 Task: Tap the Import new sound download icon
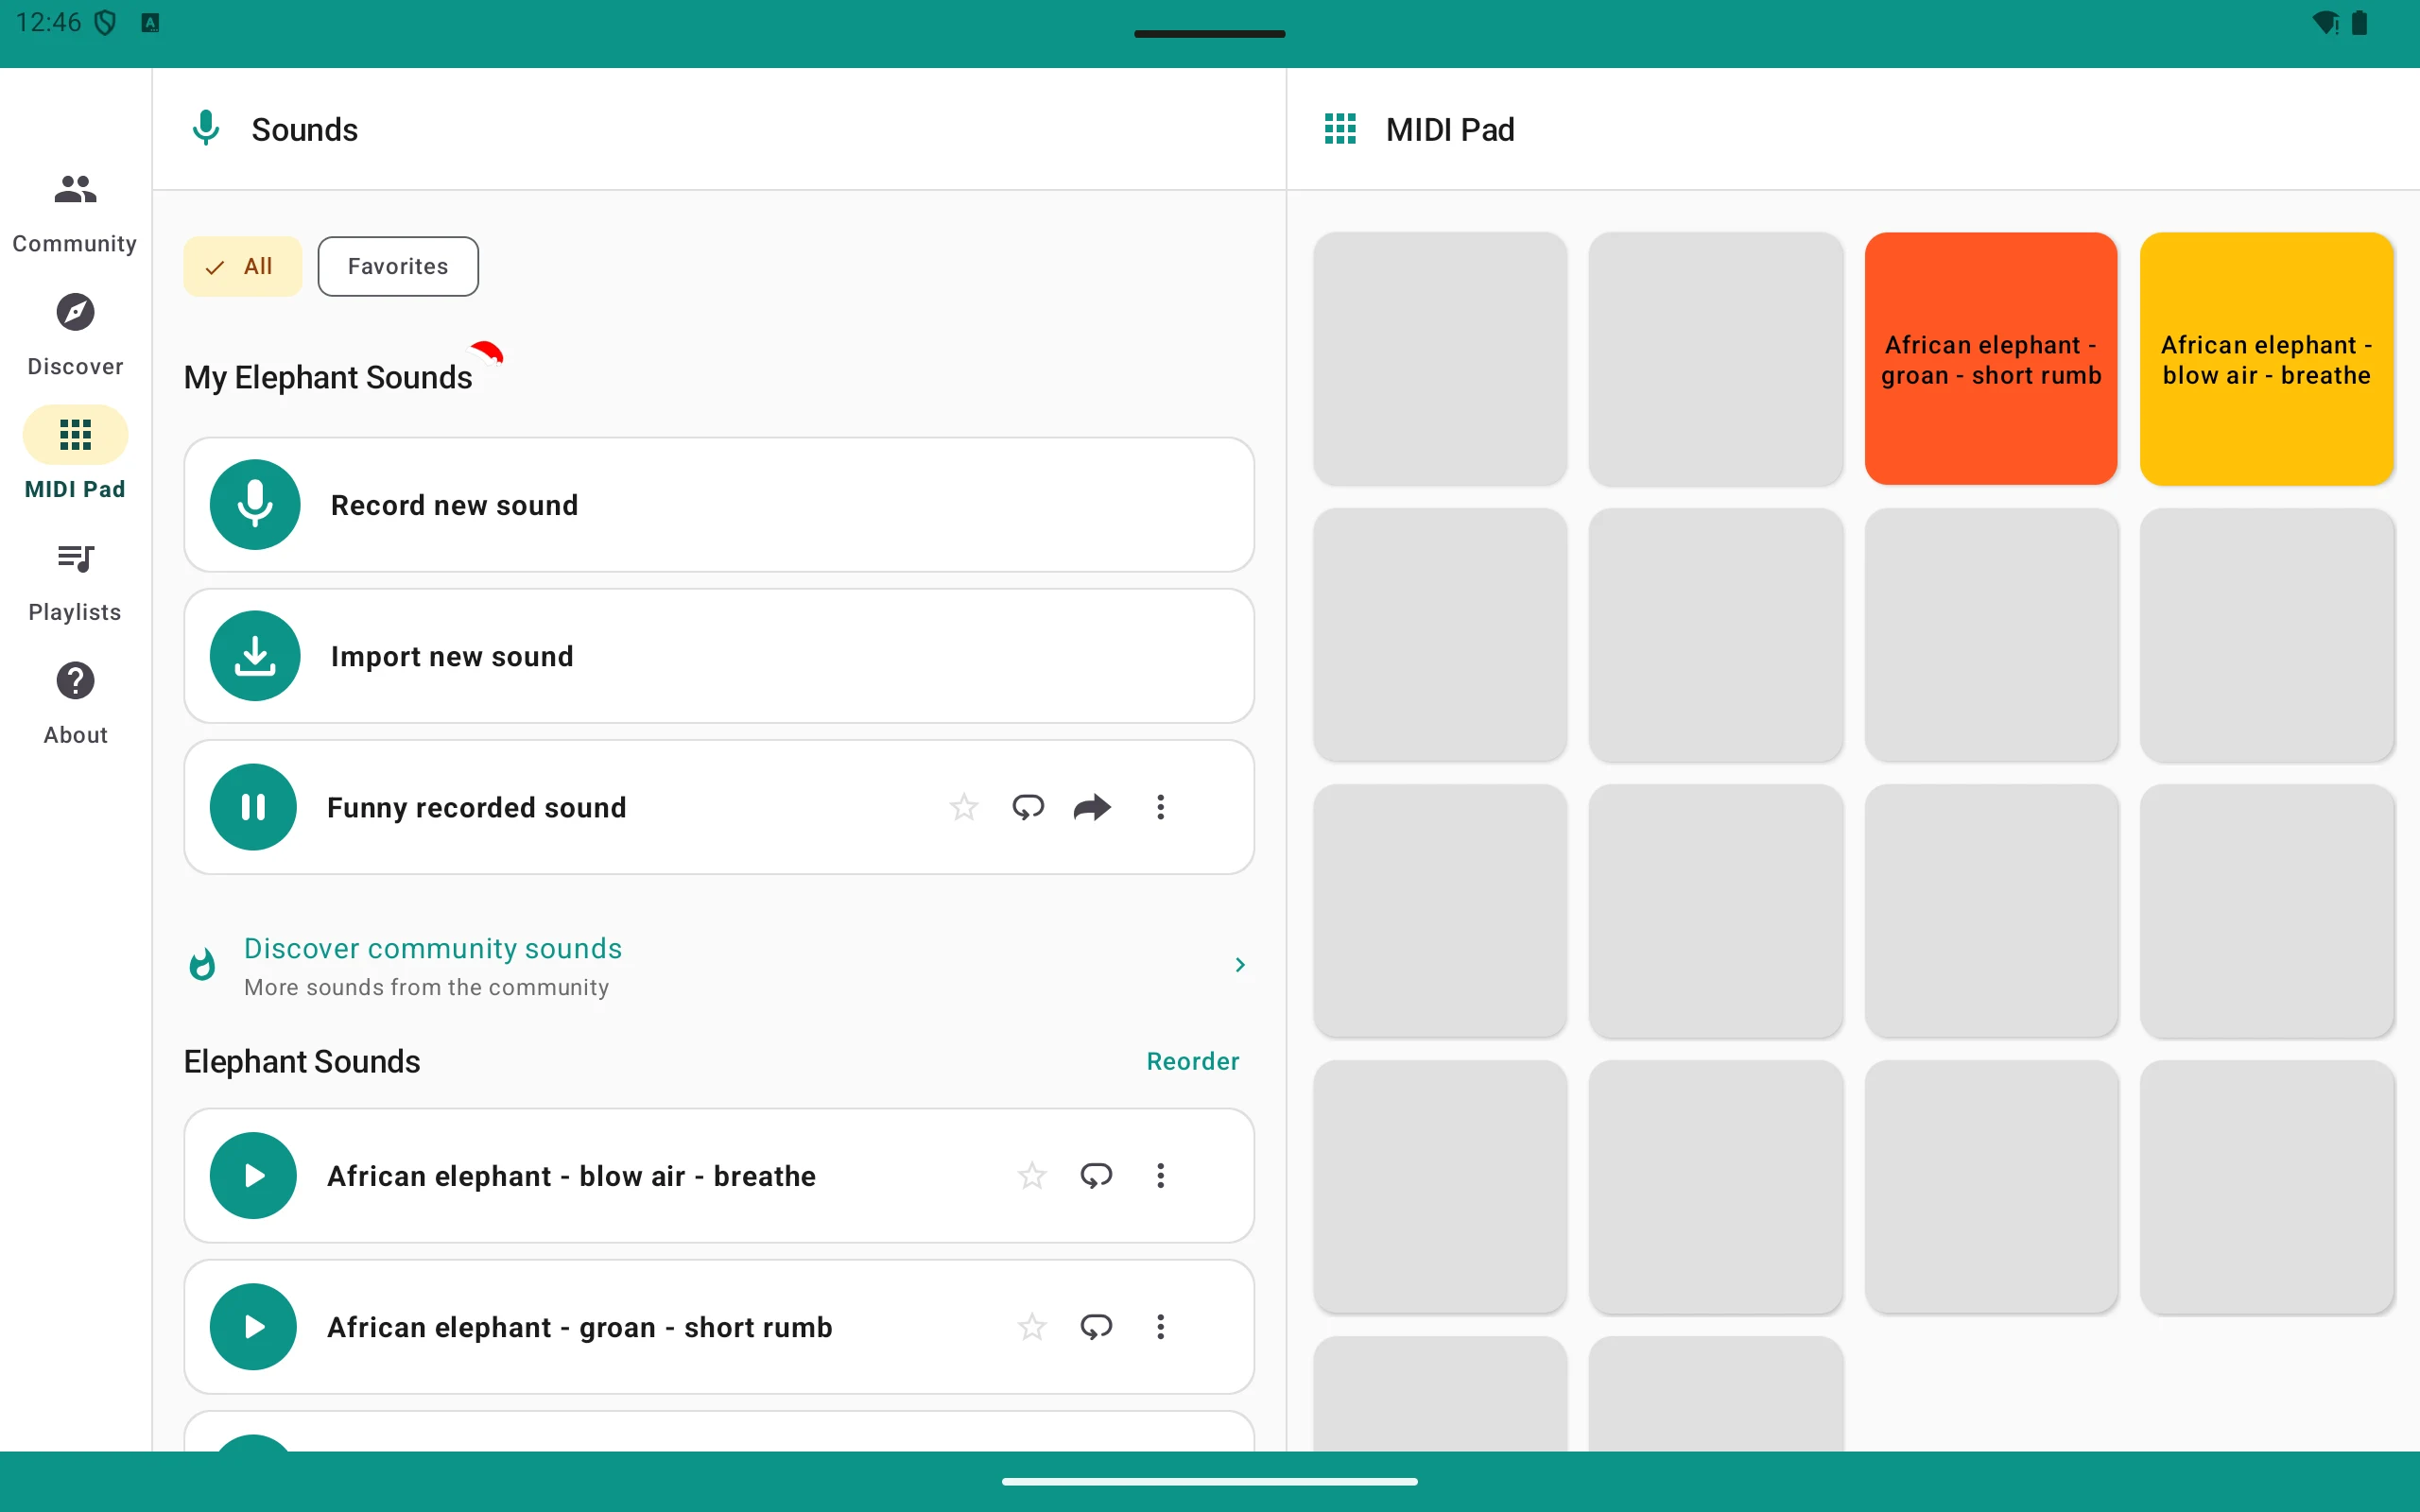point(255,656)
